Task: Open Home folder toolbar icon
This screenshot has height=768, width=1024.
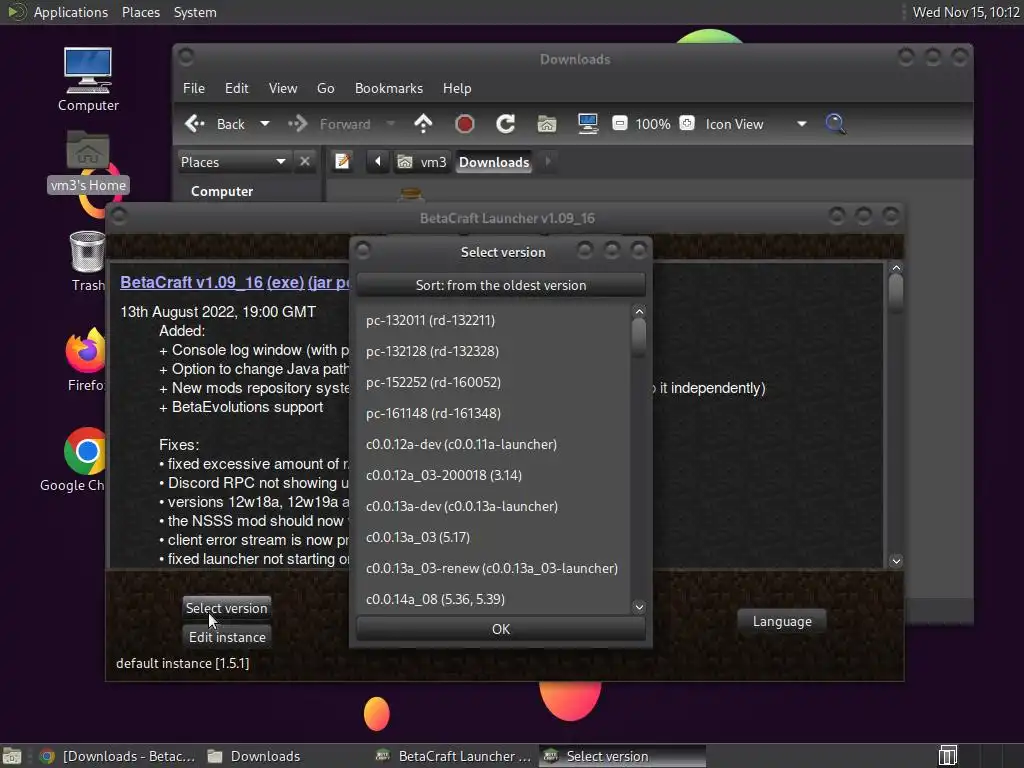Action: coord(547,123)
